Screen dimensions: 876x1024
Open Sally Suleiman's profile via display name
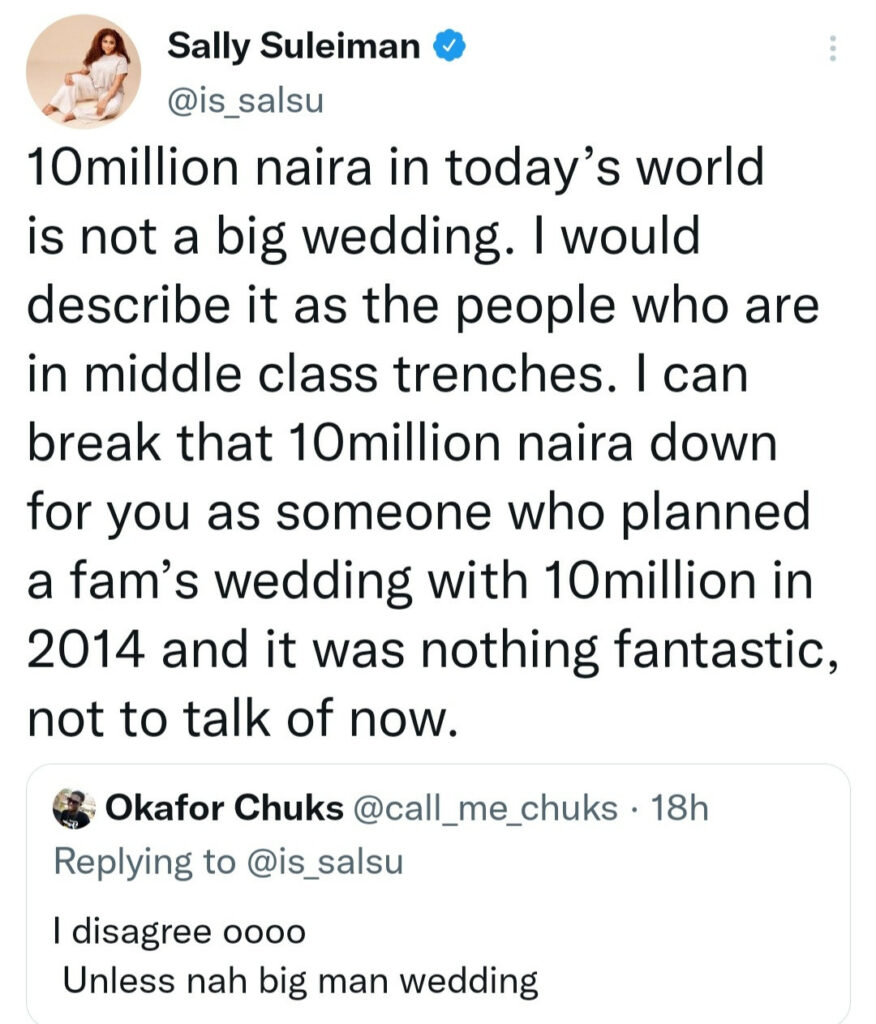[x=293, y=45]
